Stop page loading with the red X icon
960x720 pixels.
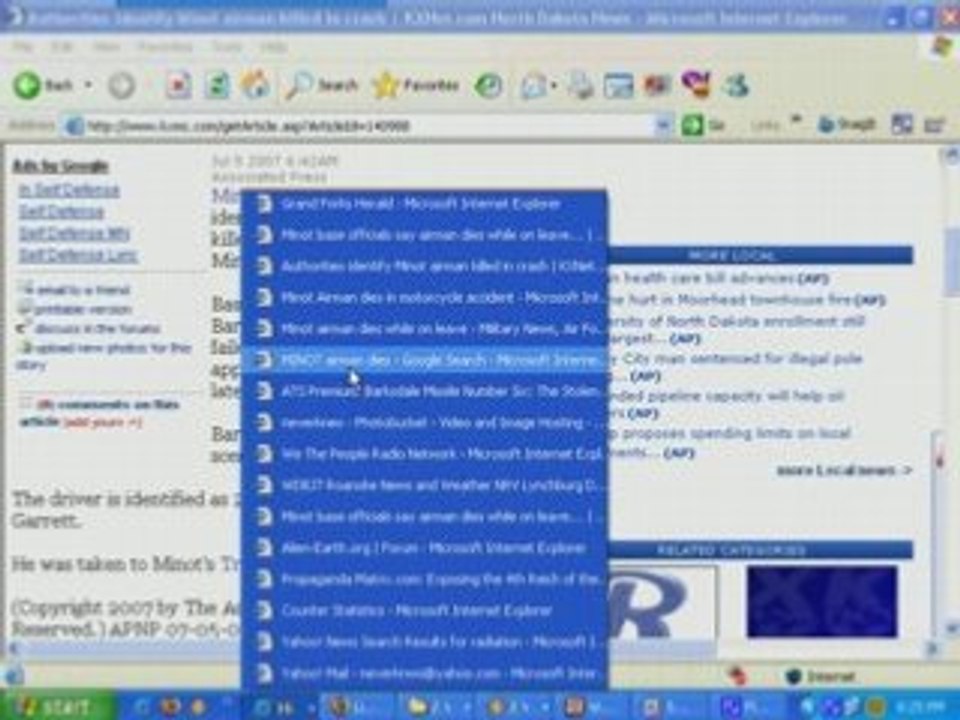pyautogui.click(x=178, y=86)
